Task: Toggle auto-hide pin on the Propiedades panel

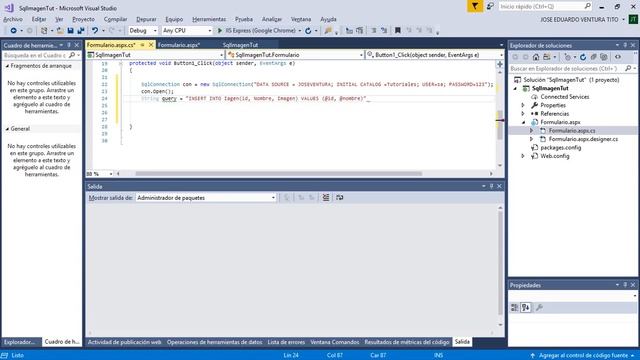Action: [x=625, y=285]
